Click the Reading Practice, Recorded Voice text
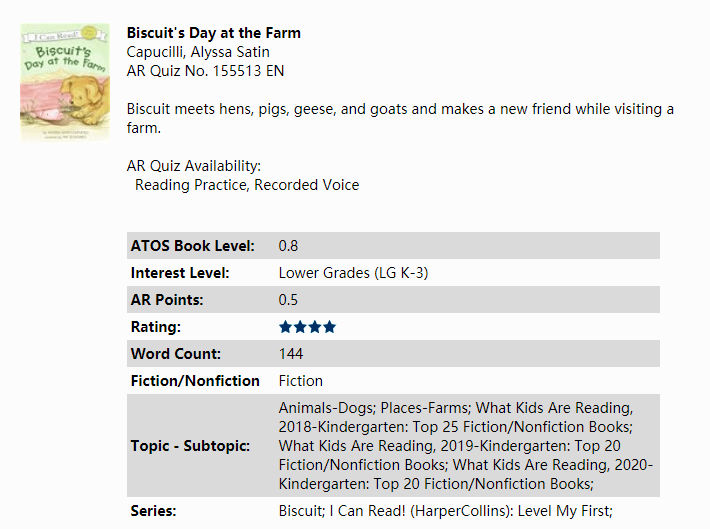The height and width of the screenshot is (529, 710). click(247, 185)
